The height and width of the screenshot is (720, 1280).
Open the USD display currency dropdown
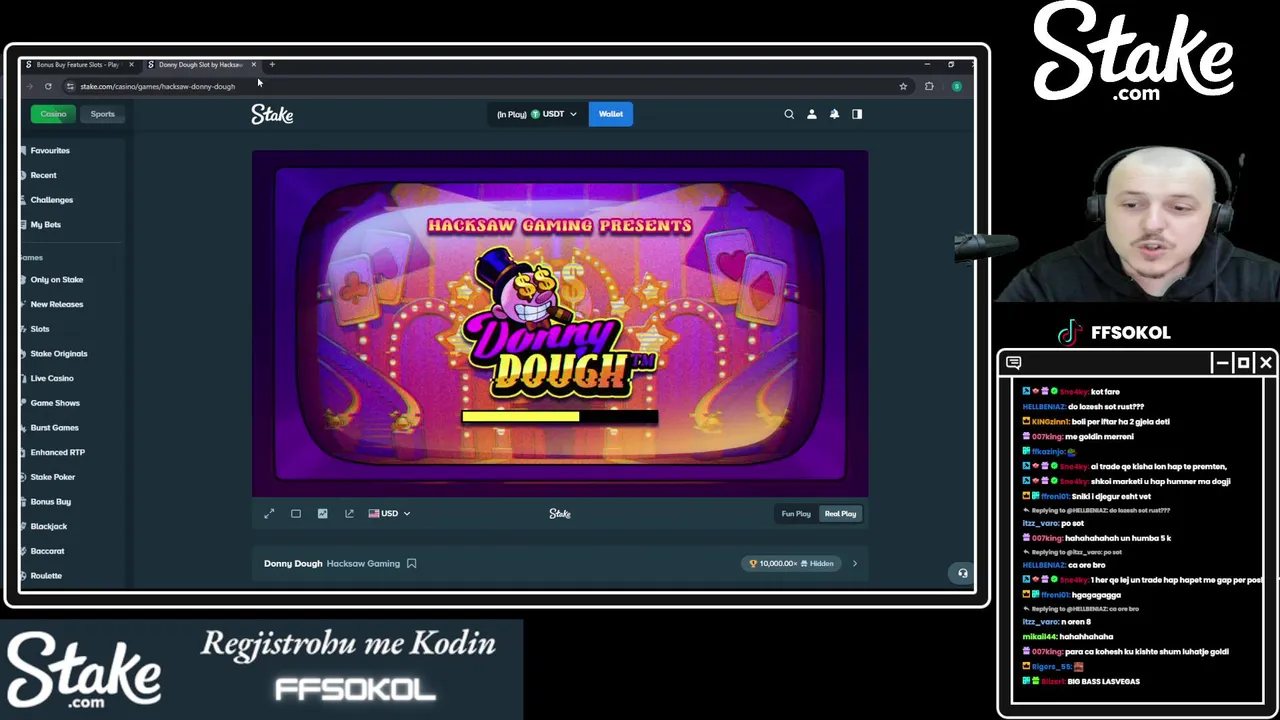[389, 514]
